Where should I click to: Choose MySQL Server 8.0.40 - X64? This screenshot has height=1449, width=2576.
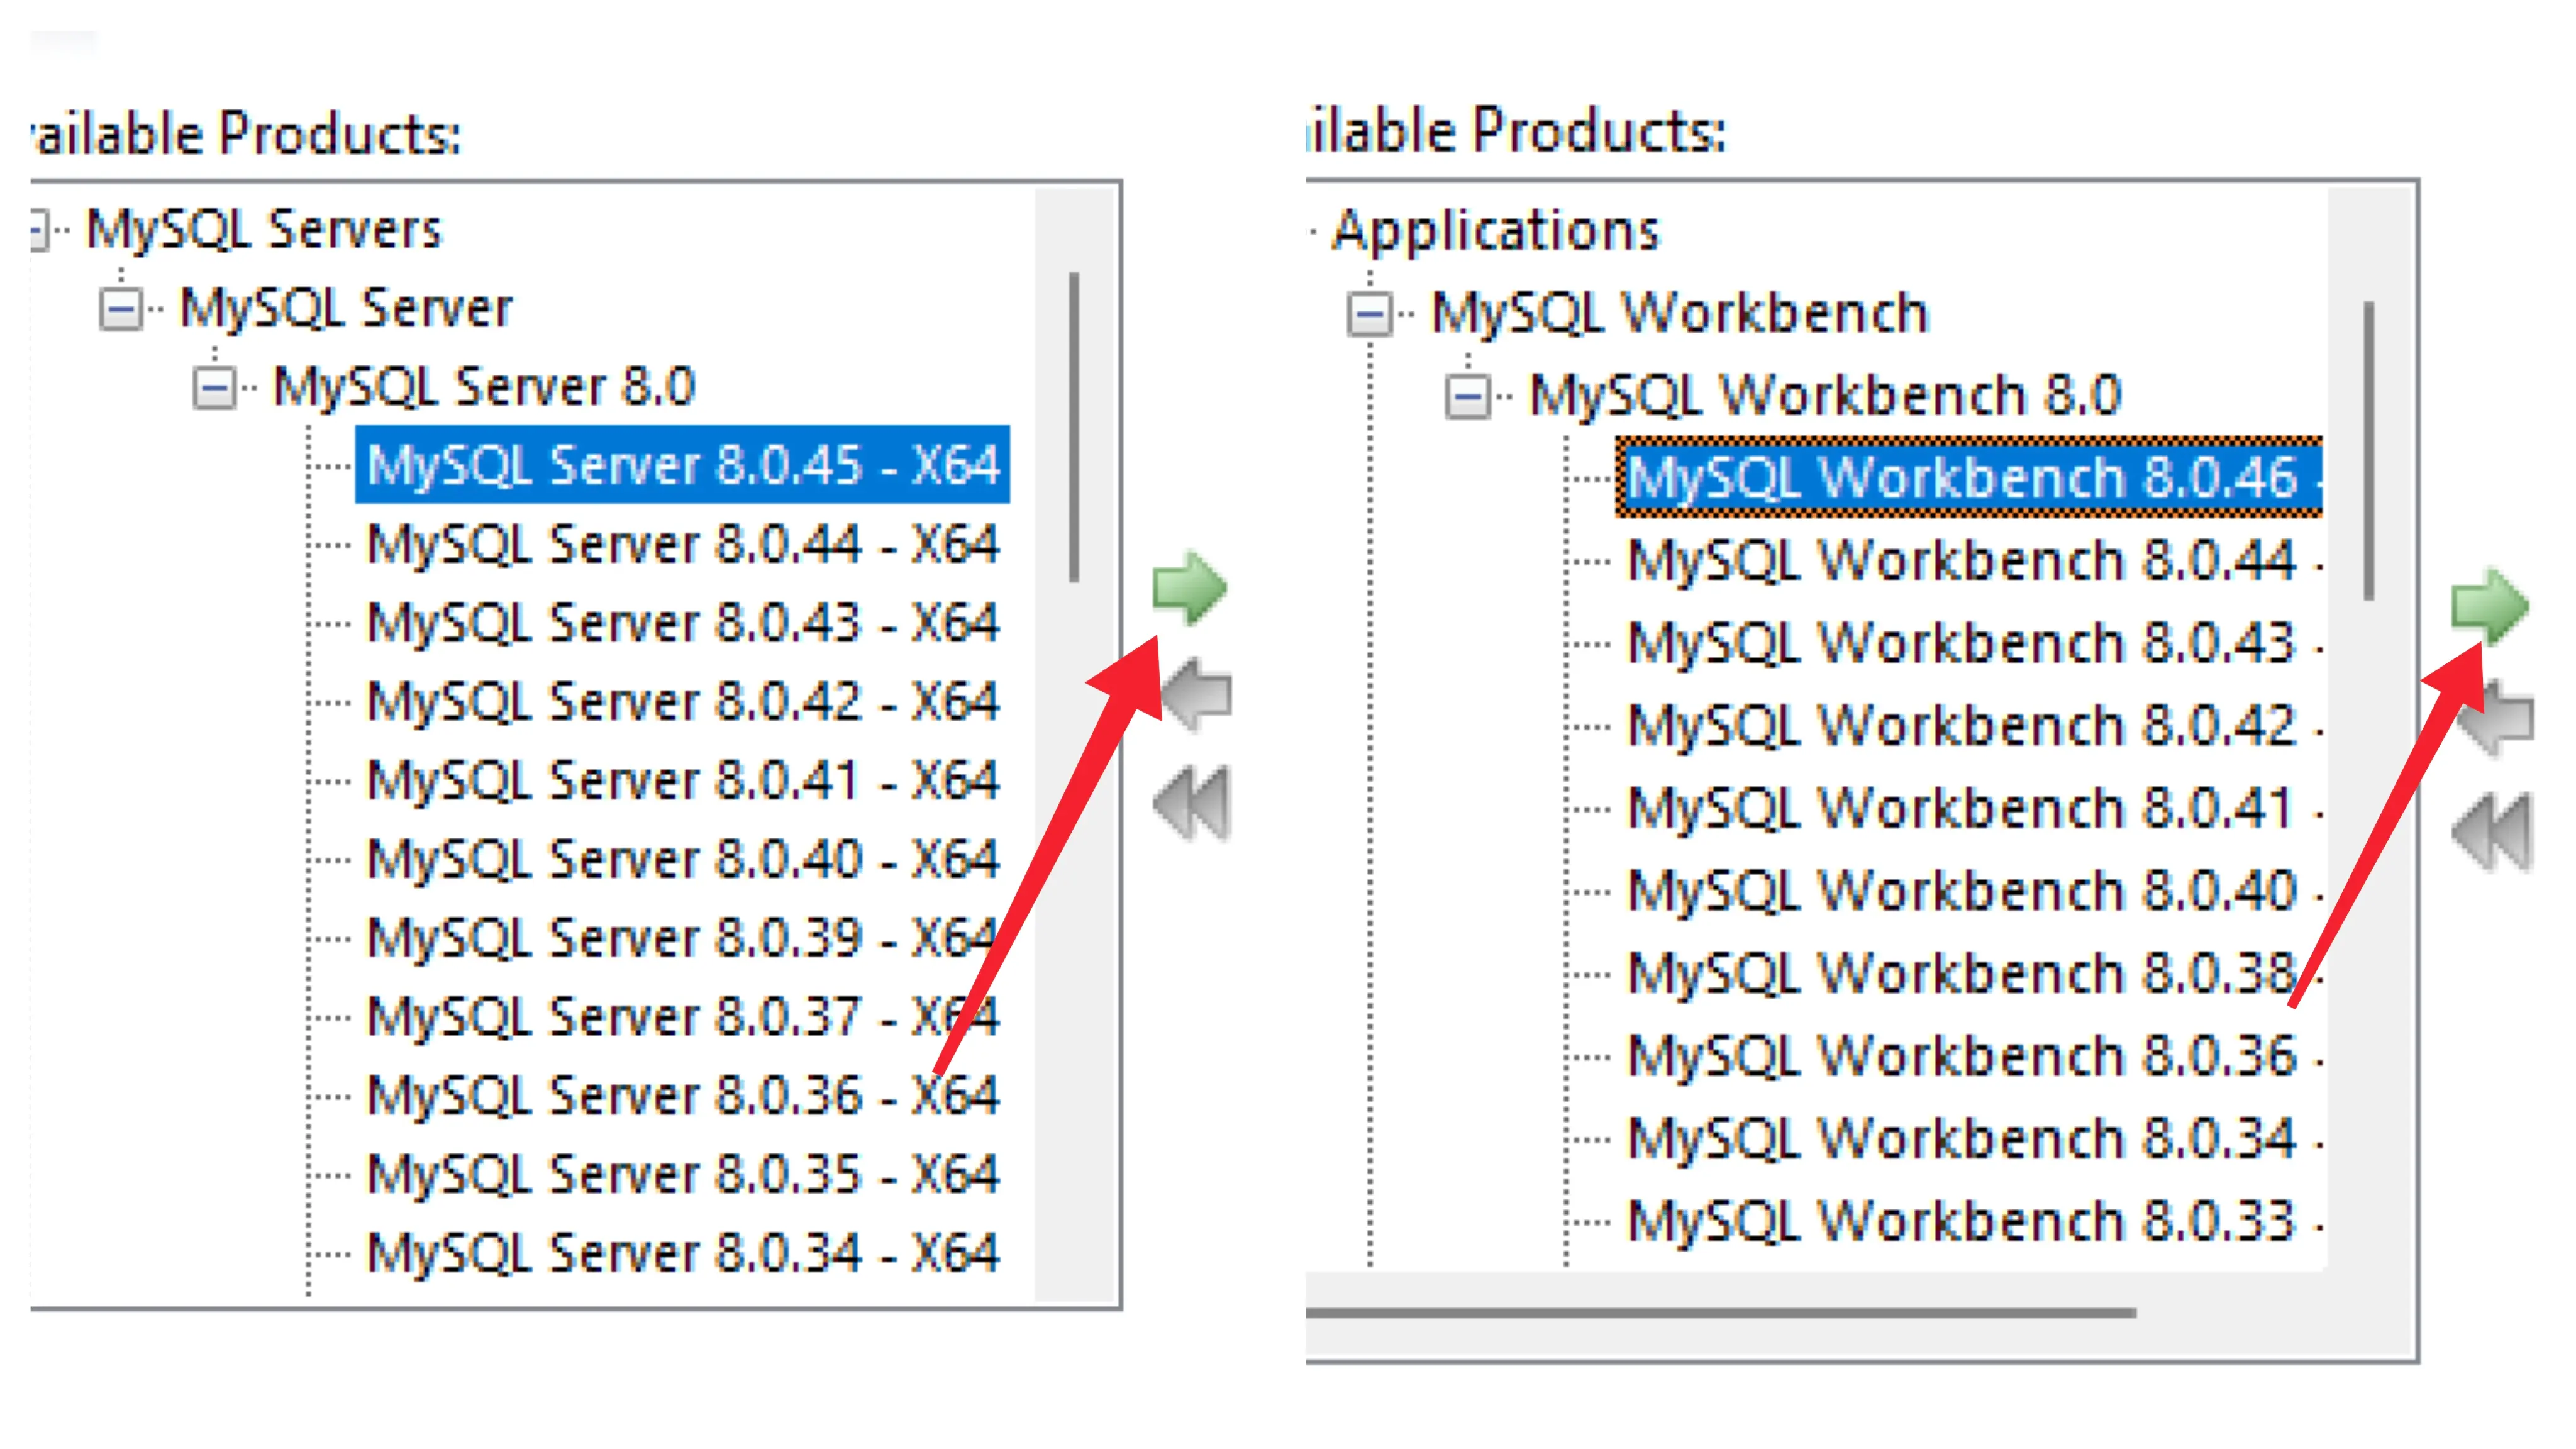click(683, 859)
